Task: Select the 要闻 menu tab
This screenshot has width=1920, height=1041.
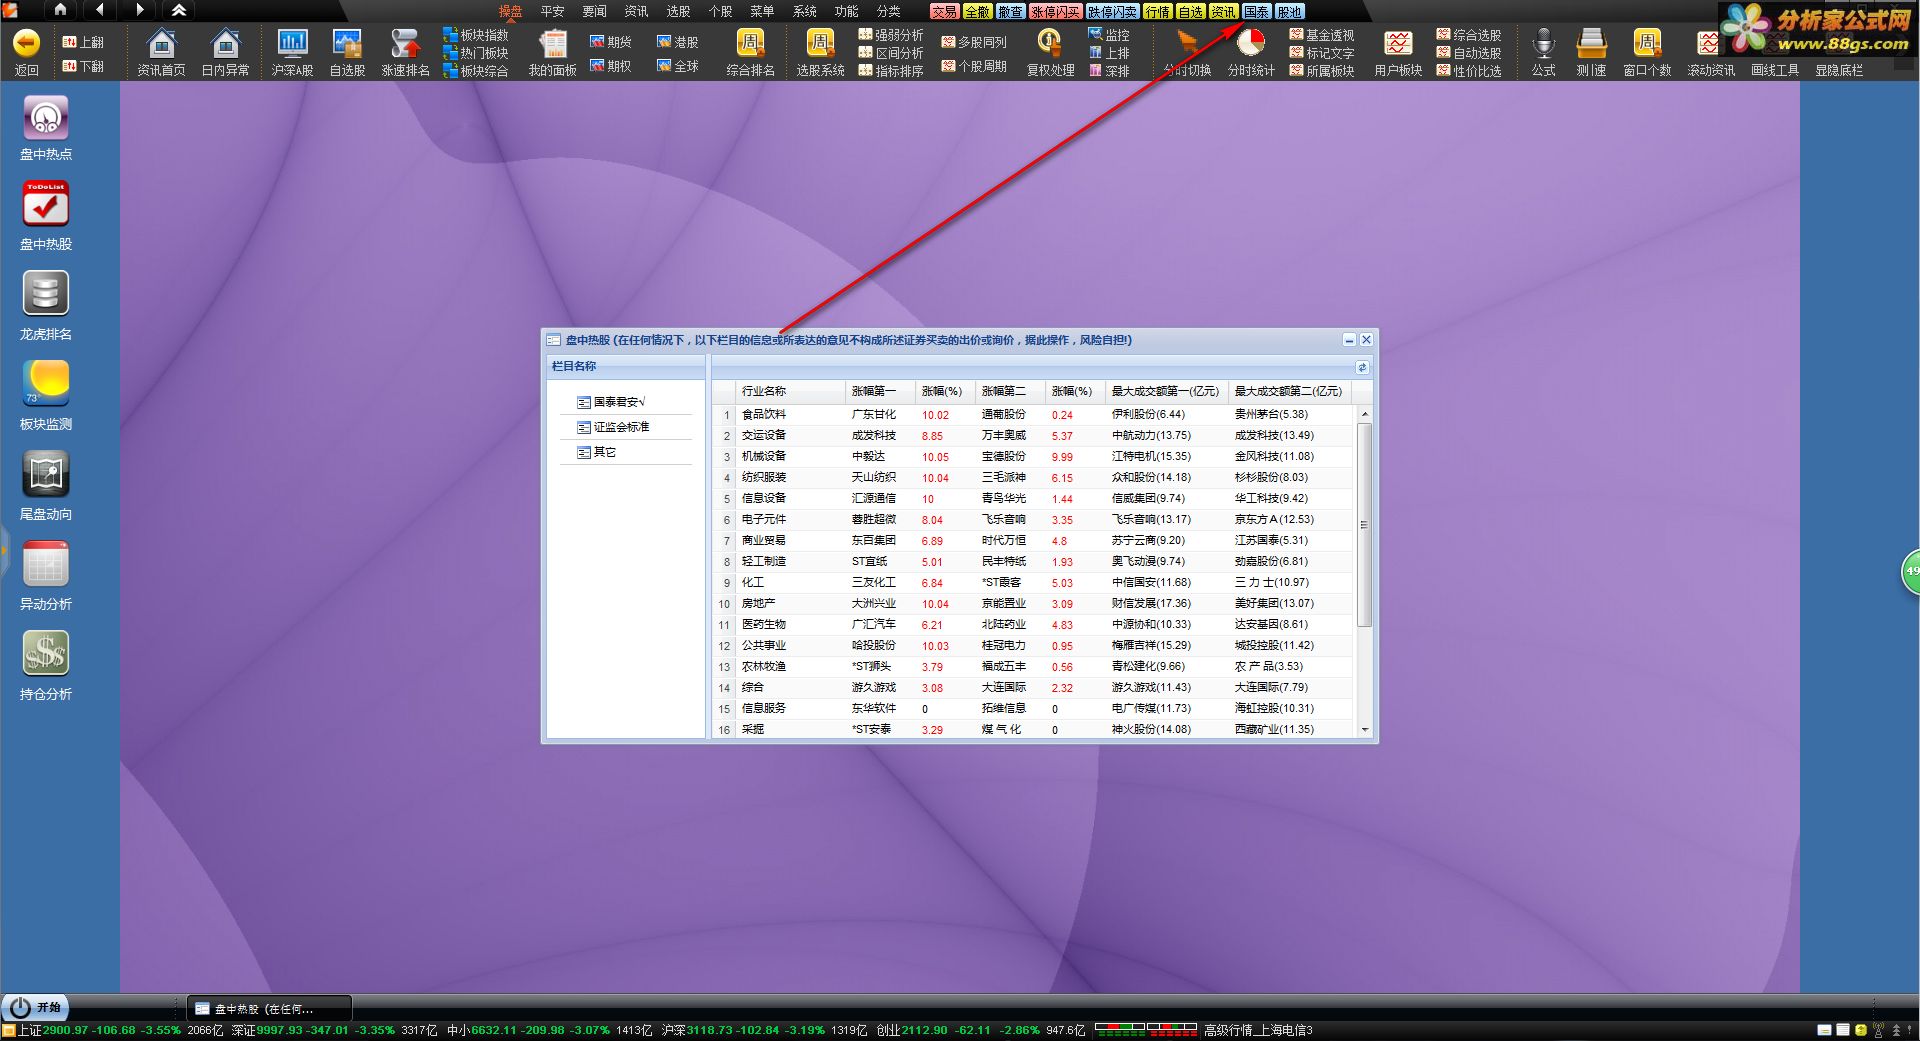Action: click(x=594, y=12)
